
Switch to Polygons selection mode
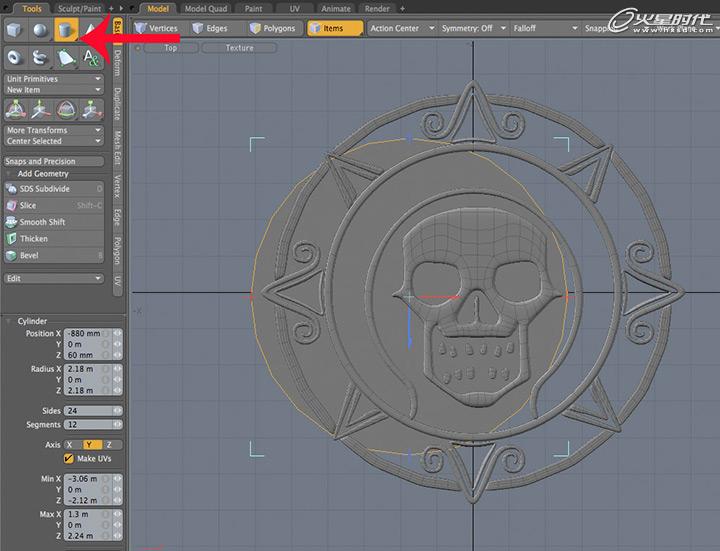[272, 29]
